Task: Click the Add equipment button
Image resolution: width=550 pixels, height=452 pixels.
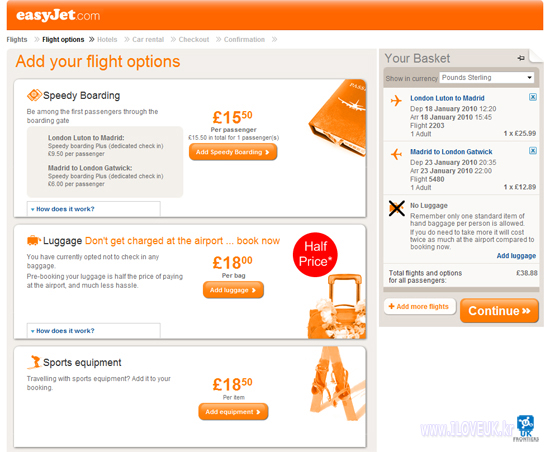Action: coord(233,412)
